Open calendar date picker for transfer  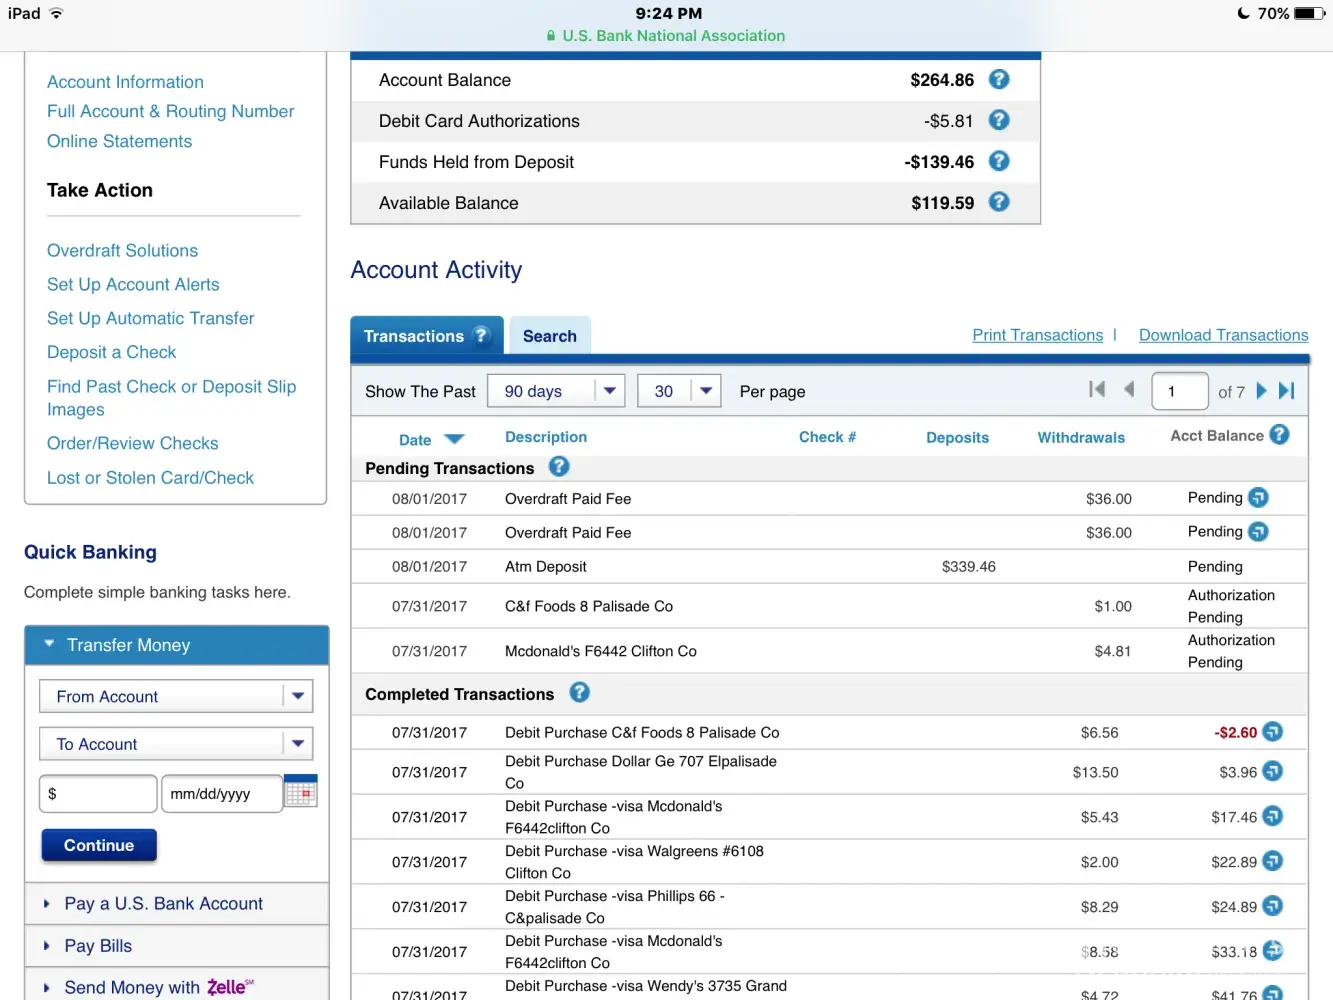(301, 792)
